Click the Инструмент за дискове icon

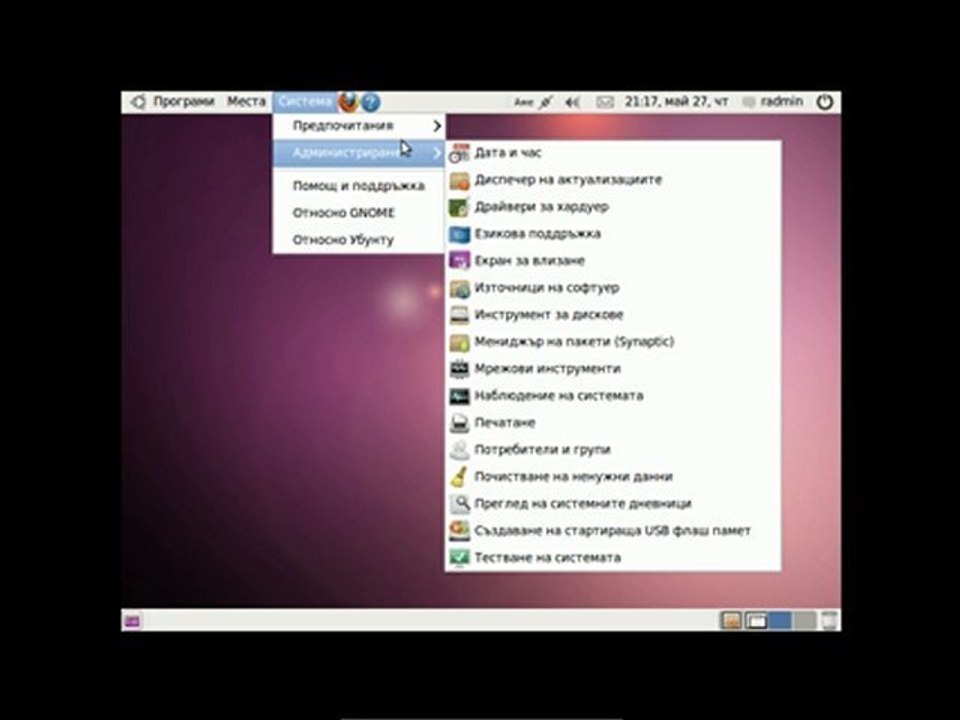[459, 315]
